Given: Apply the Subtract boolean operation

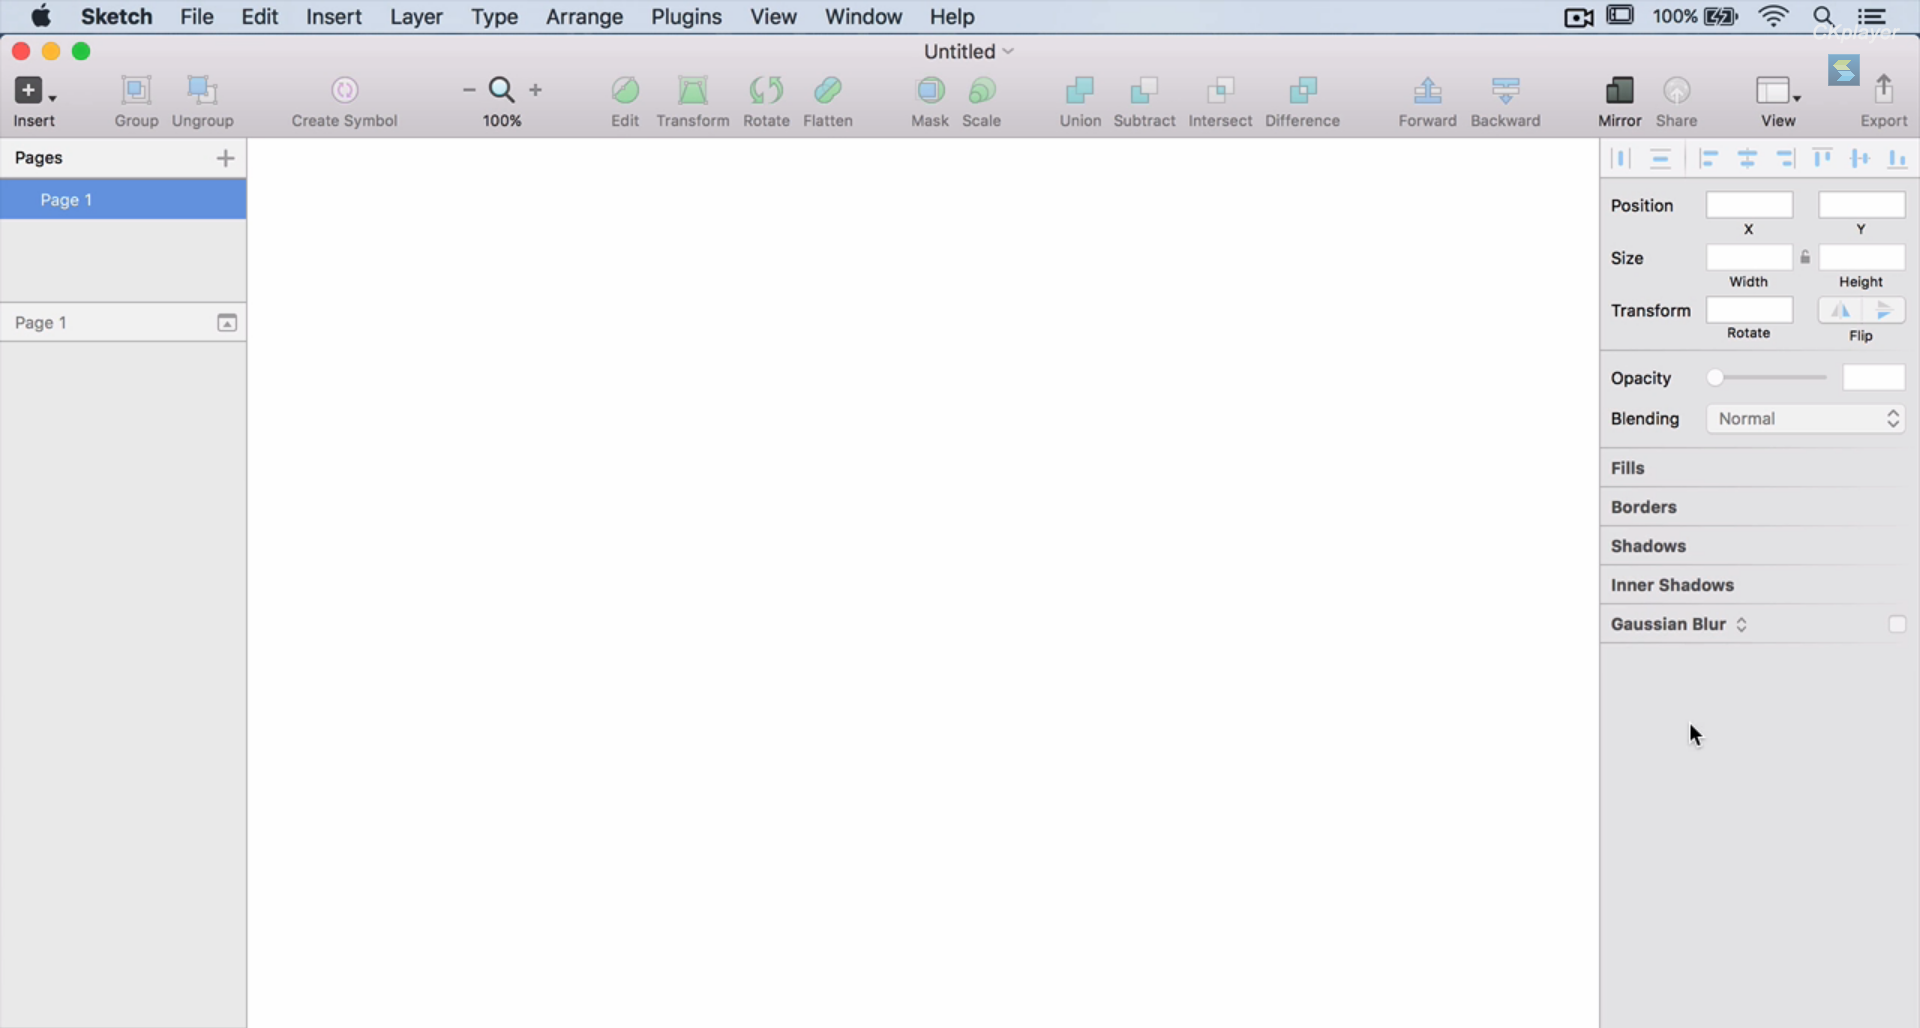Looking at the screenshot, I should (1144, 90).
